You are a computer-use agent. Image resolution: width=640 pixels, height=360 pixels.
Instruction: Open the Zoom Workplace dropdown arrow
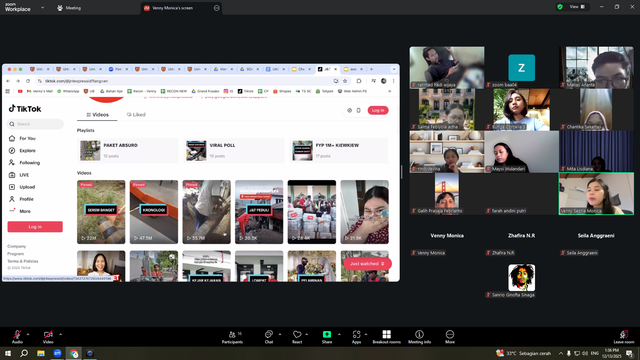point(42,7)
